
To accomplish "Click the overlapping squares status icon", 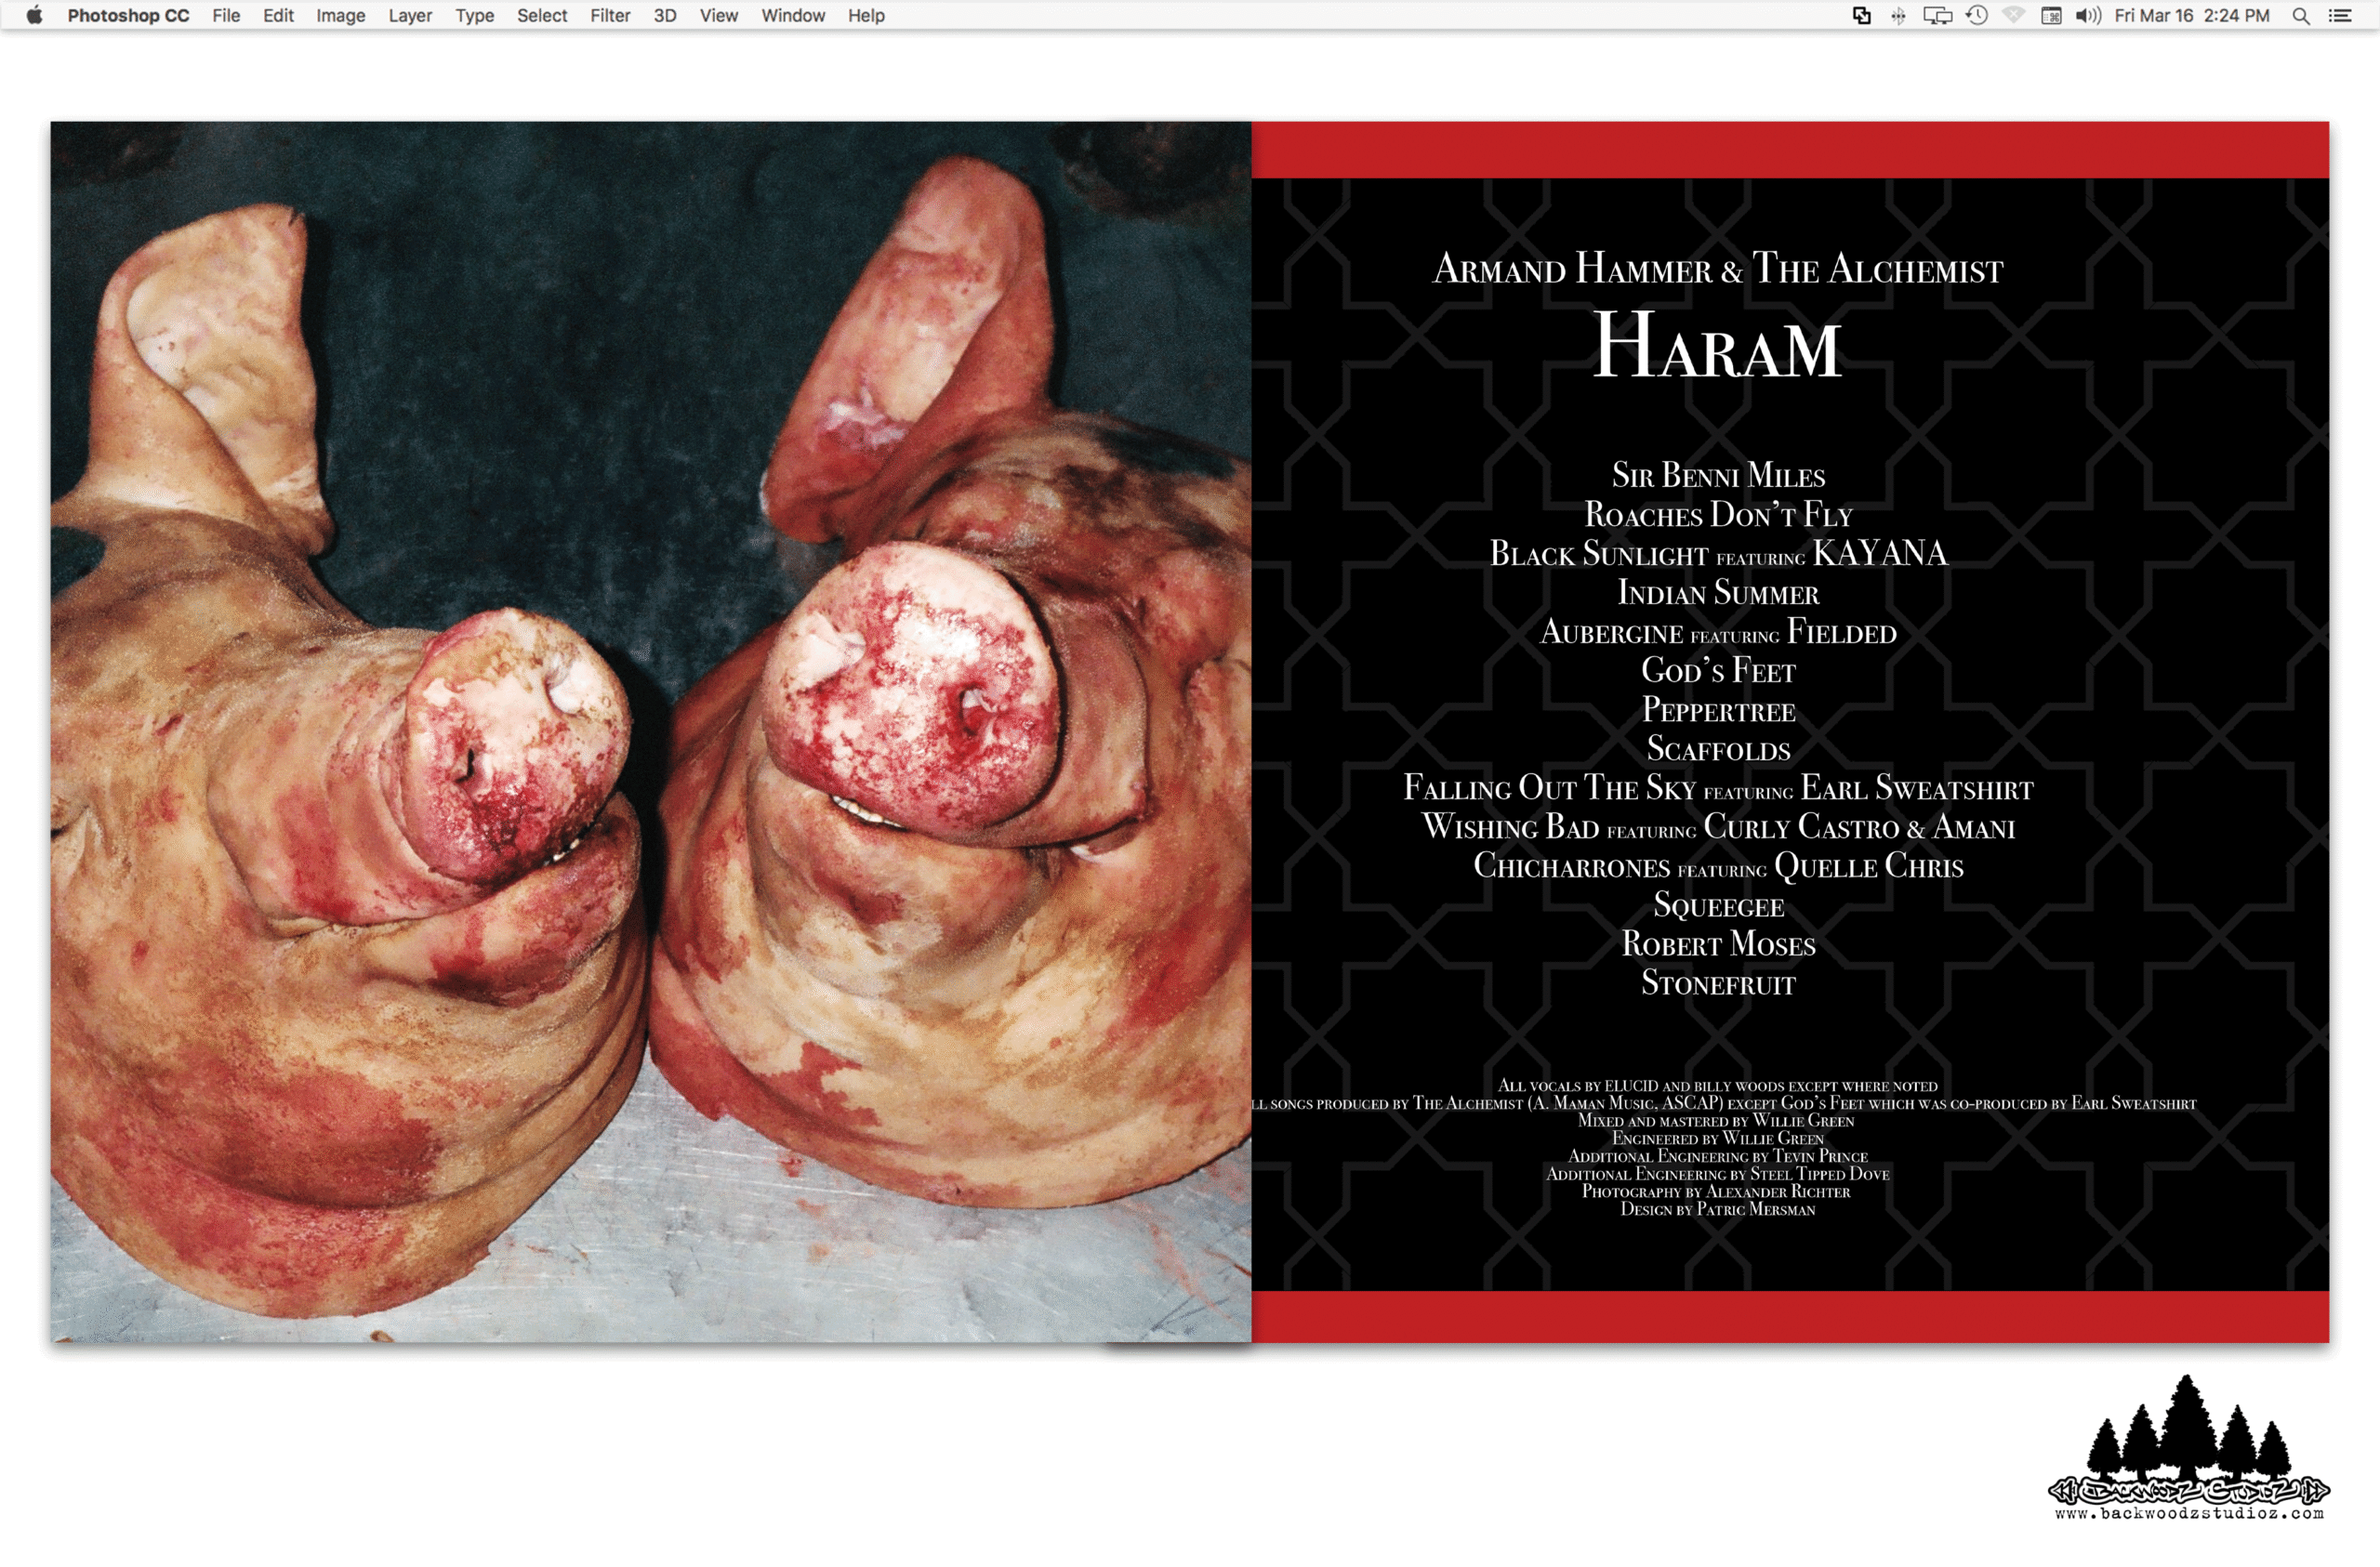I will (1861, 15).
